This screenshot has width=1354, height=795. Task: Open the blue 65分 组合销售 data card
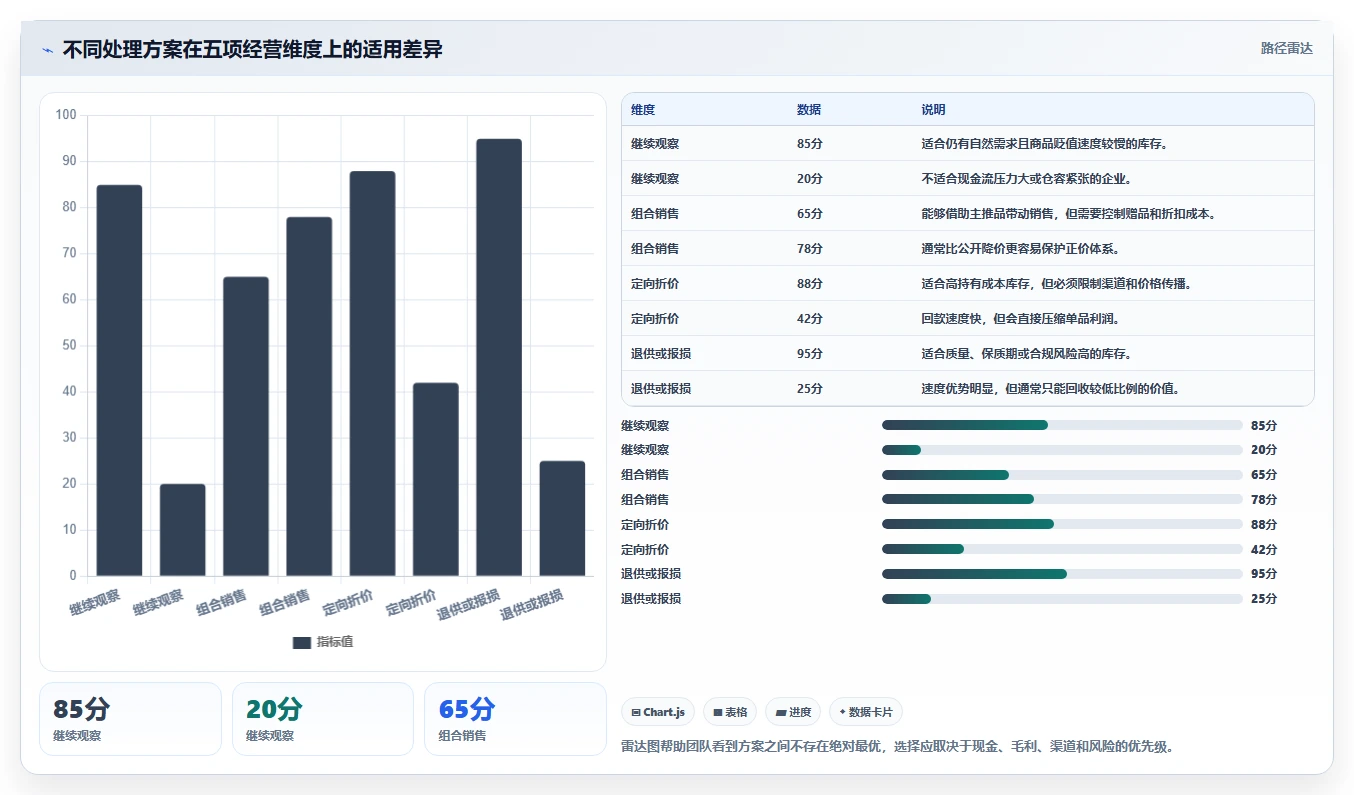515,719
